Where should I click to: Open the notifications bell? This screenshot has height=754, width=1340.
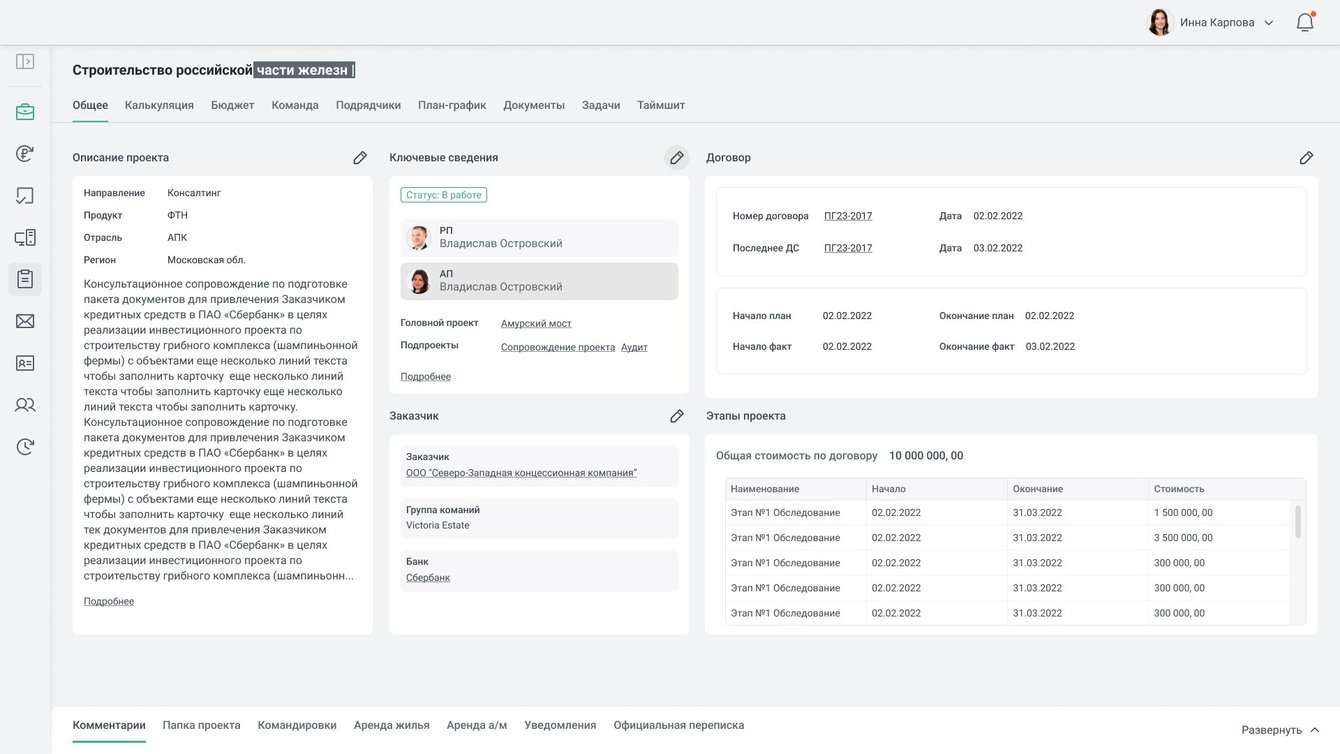pos(1305,22)
